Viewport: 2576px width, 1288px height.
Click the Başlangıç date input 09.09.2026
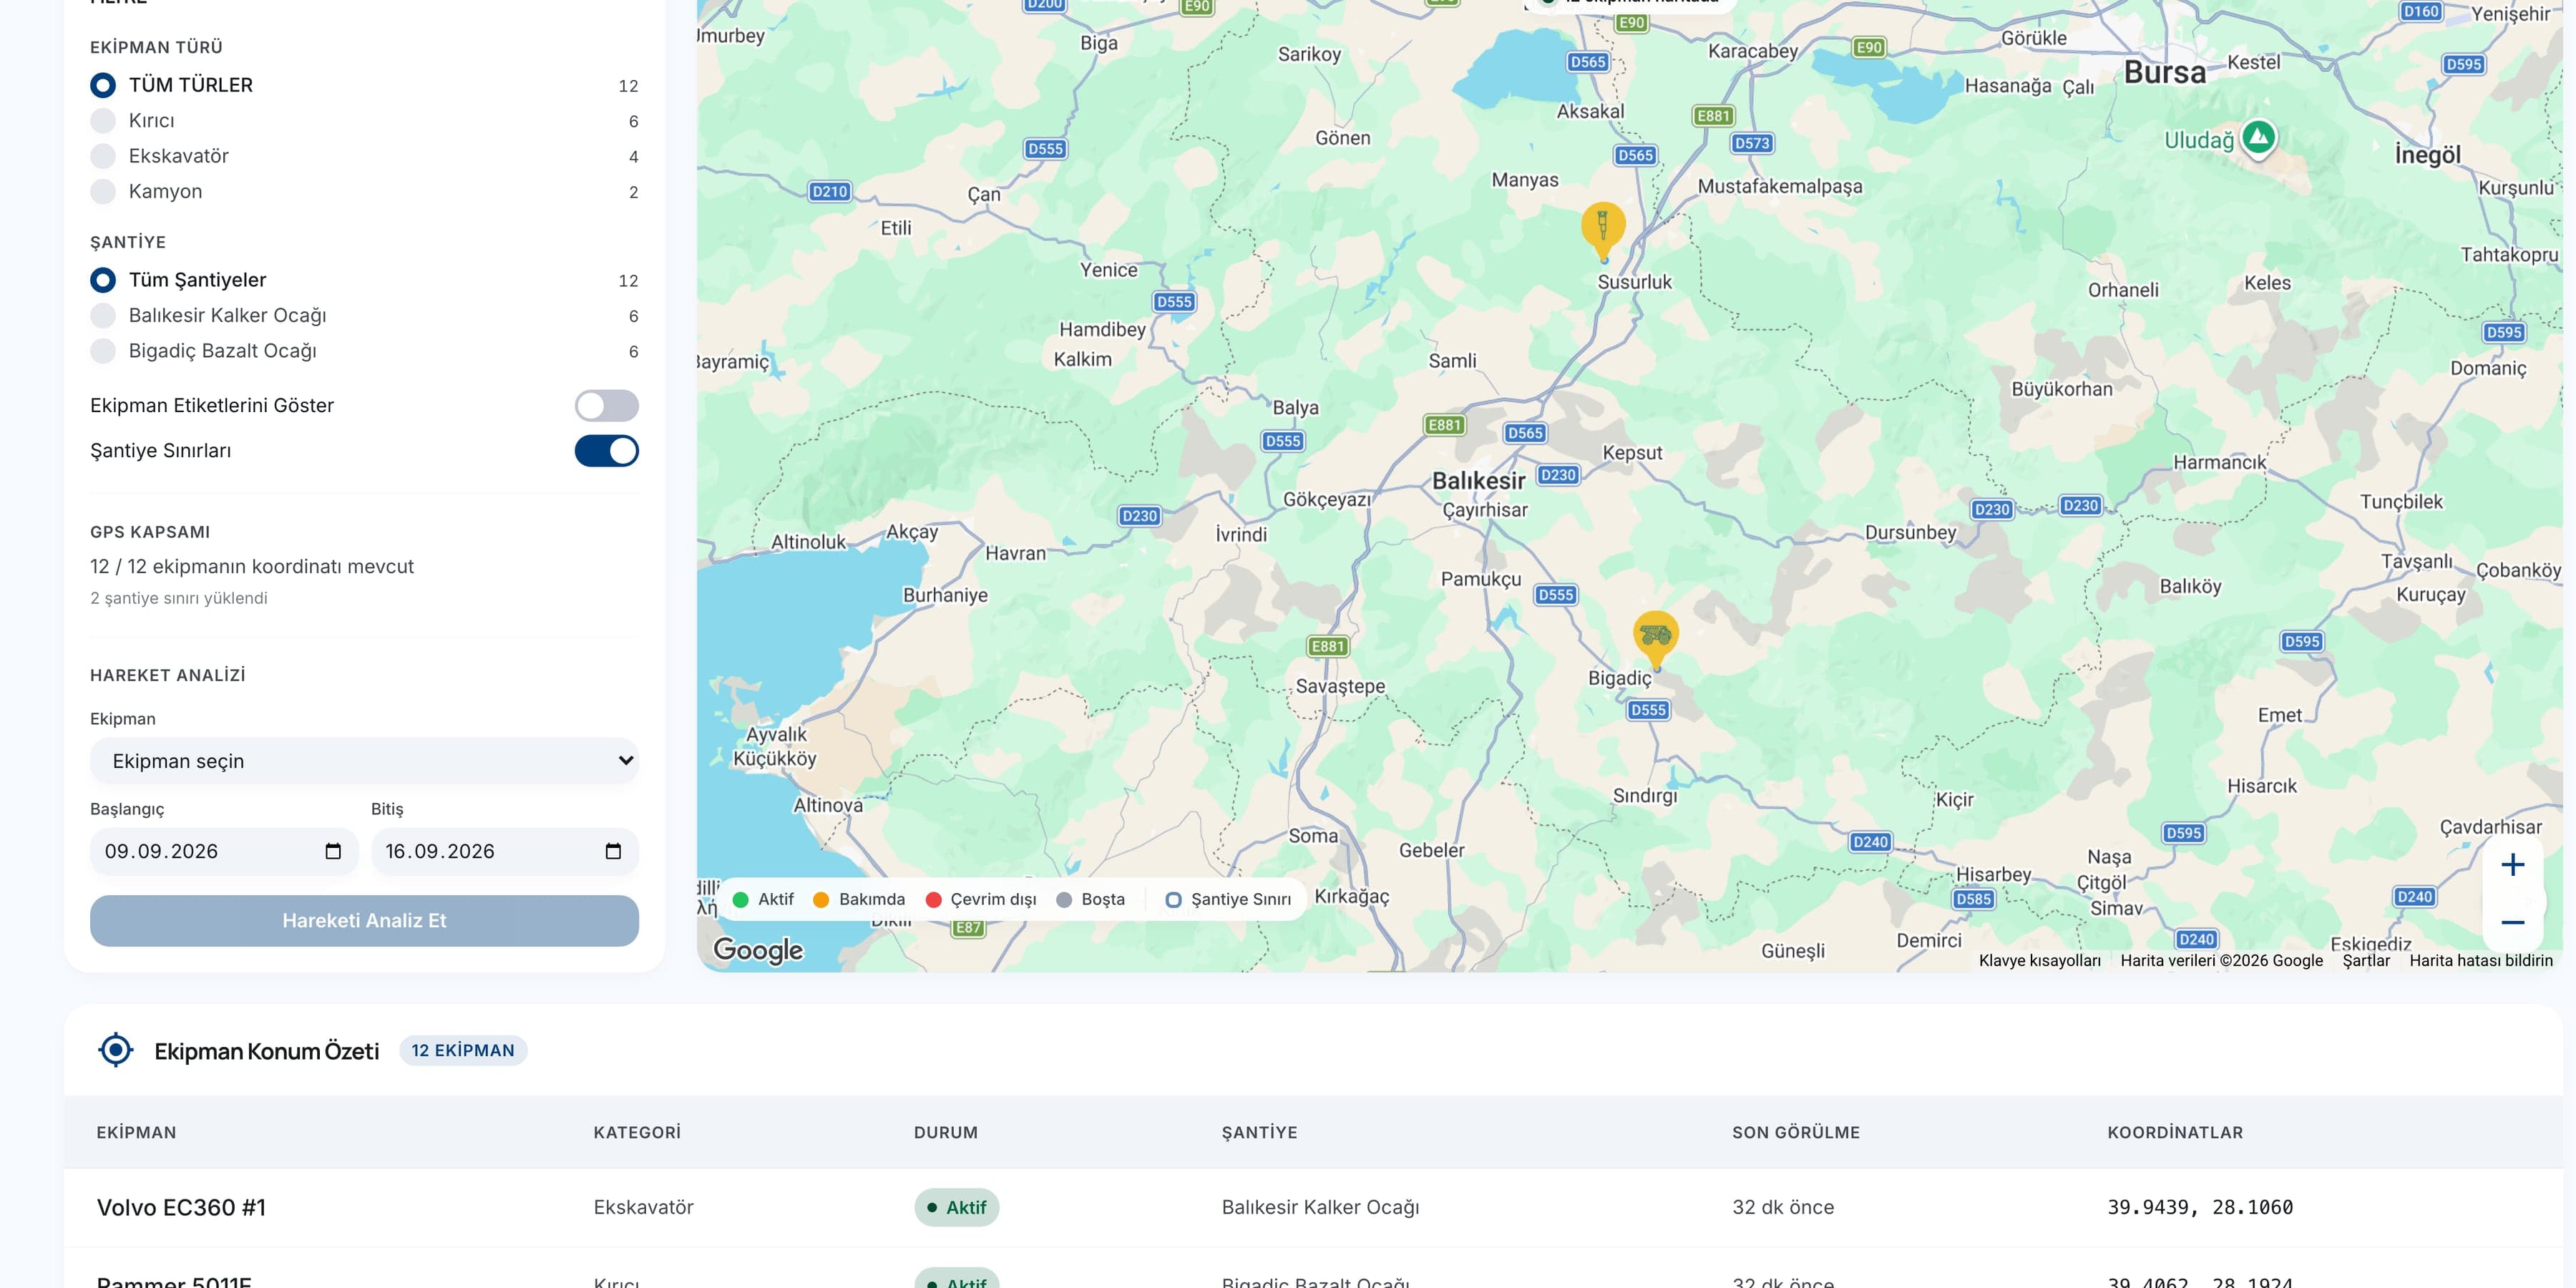pos(224,851)
